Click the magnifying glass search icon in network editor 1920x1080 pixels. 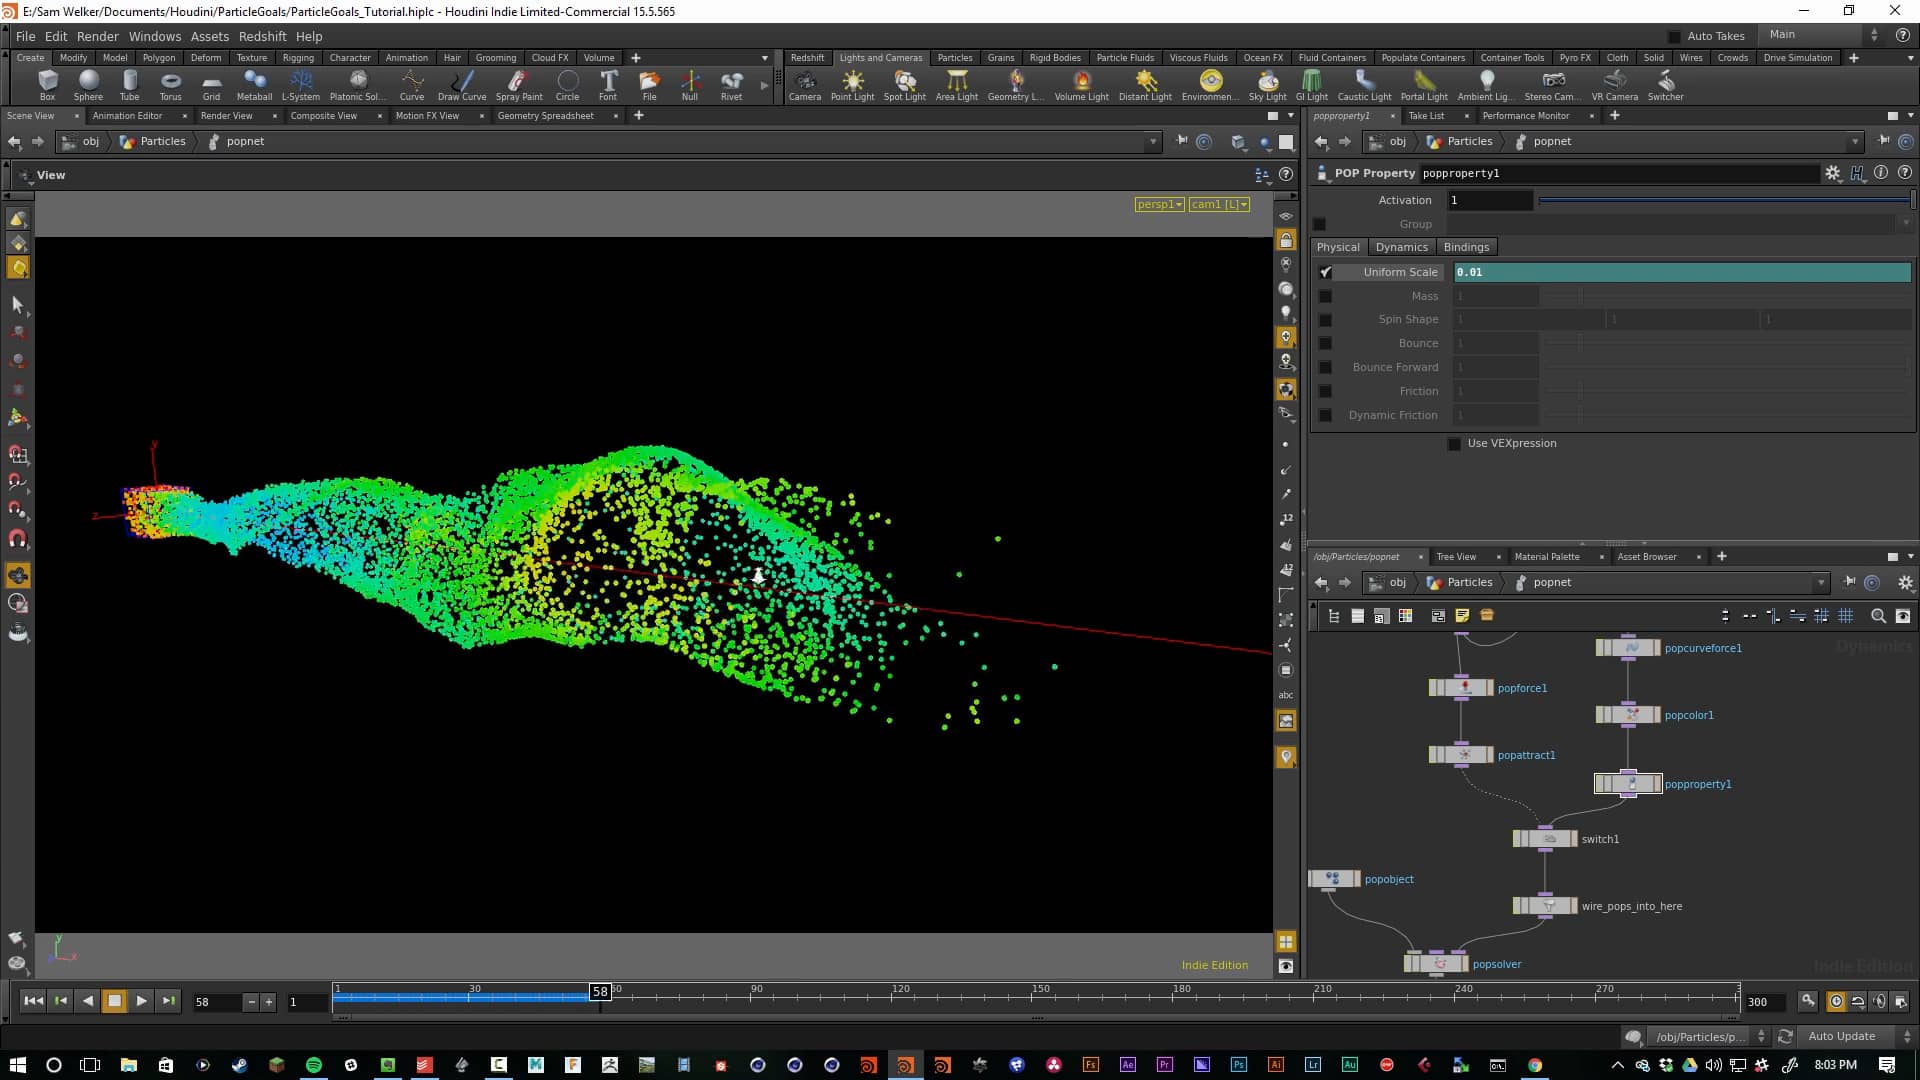click(1879, 616)
